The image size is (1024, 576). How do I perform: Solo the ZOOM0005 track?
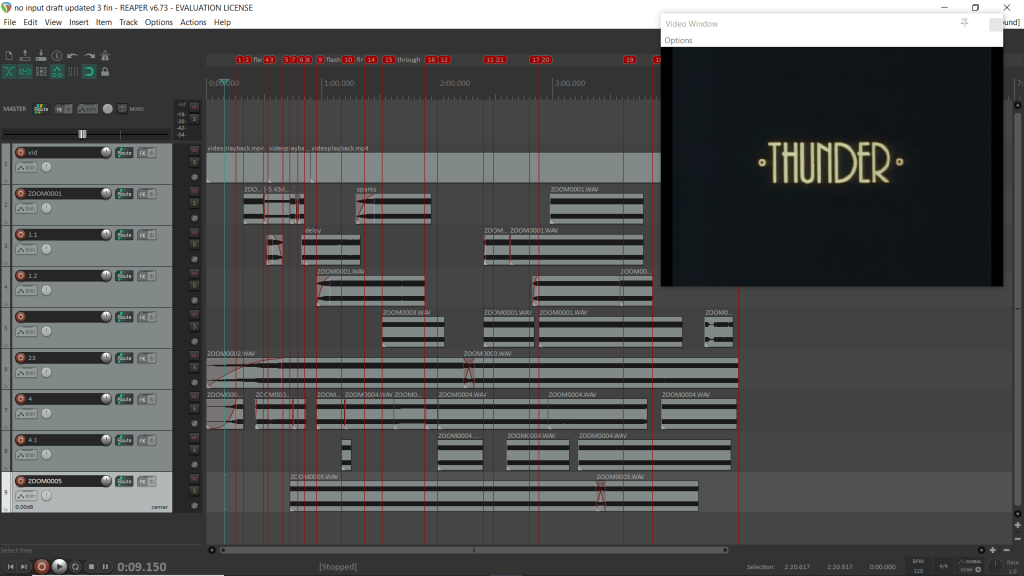(x=194, y=490)
